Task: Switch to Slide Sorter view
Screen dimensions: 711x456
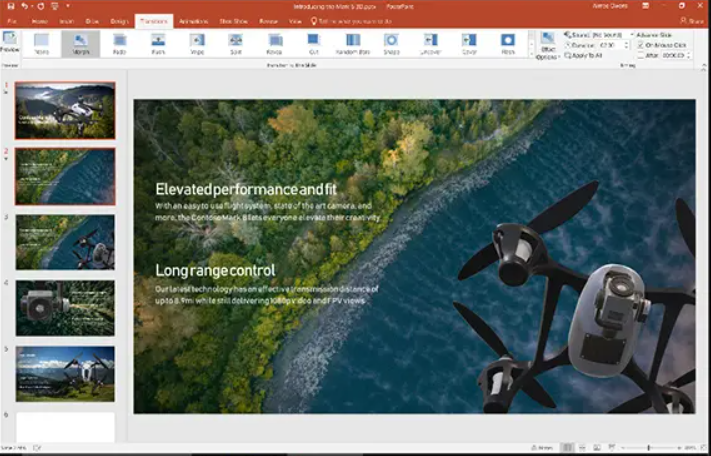Action: (582, 448)
